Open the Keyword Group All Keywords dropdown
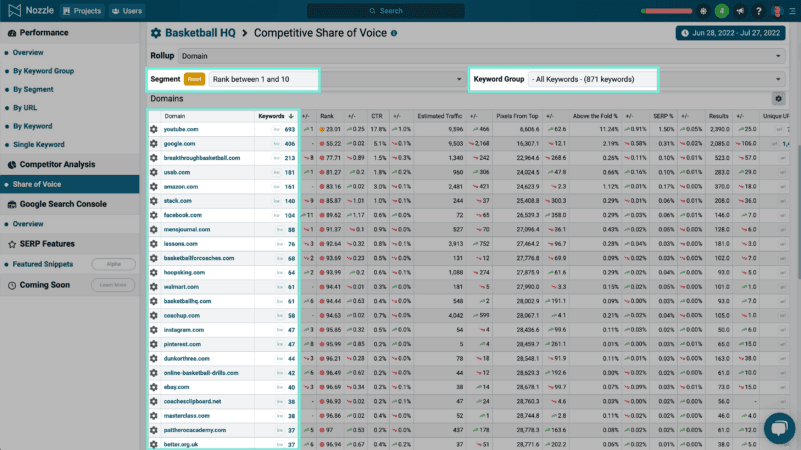This screenshot has width=801, height=450. point(656,79)
